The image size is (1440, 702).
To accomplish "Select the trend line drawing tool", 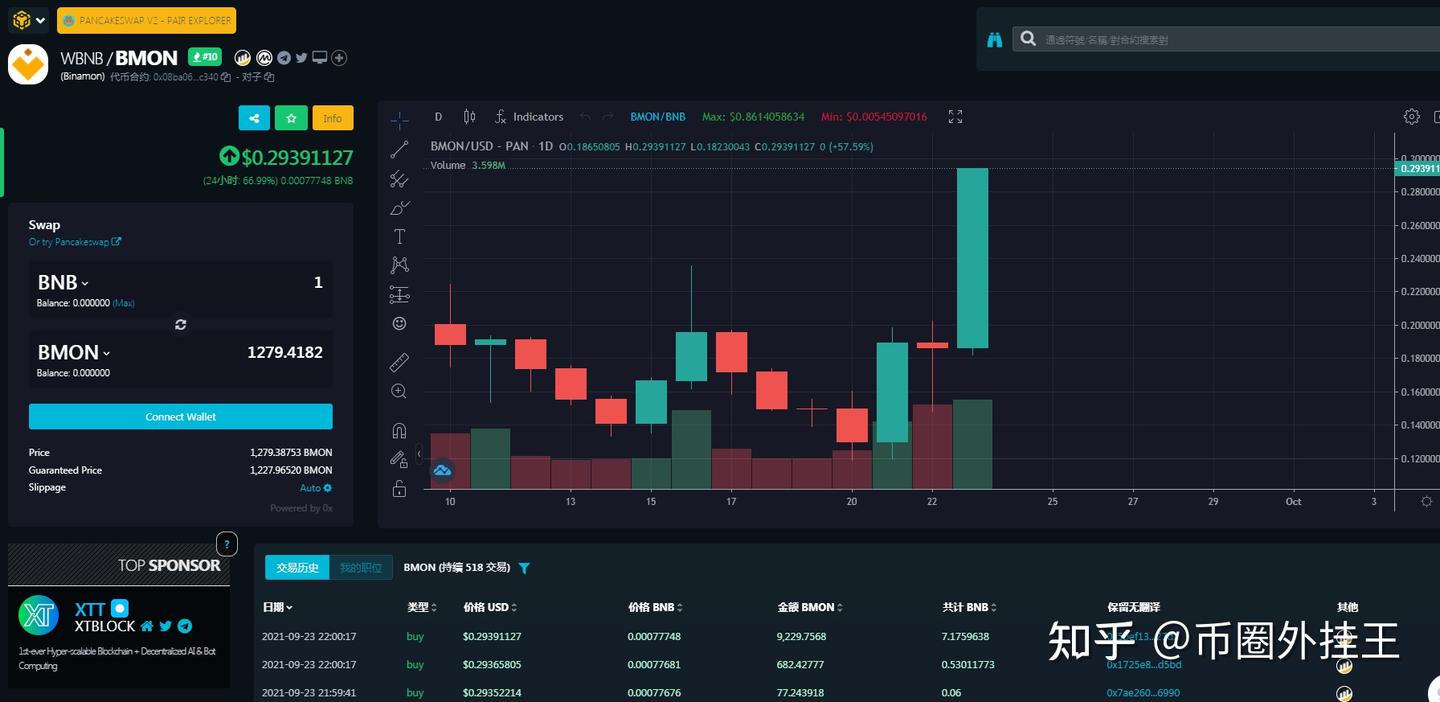I will [399, 150].
